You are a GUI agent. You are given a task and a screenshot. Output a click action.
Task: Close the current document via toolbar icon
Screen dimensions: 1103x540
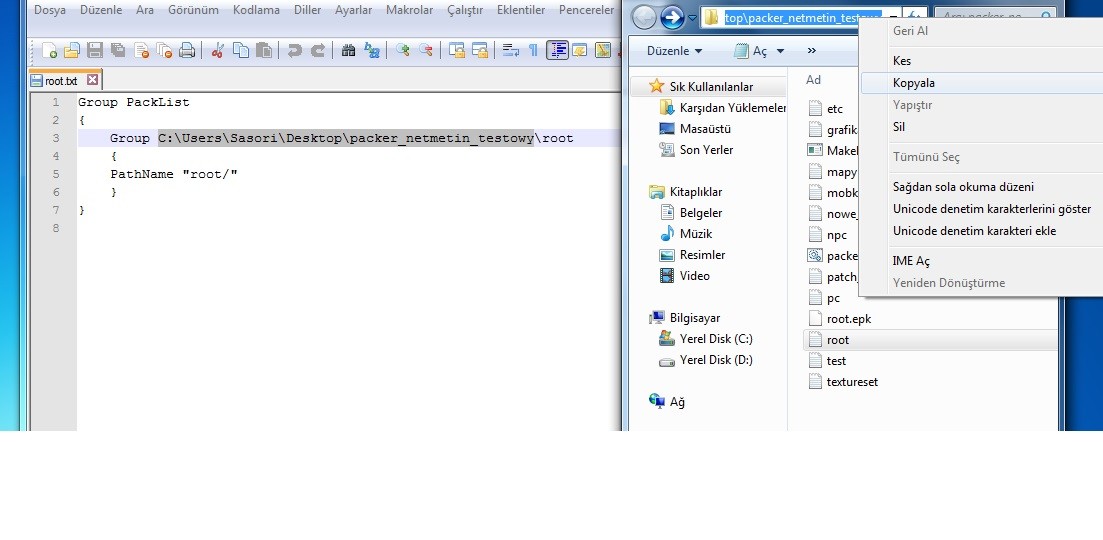[x=141, y=50]
